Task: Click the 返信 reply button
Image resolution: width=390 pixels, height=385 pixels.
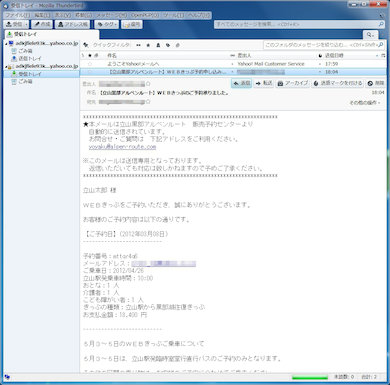Action: point(242,83)
